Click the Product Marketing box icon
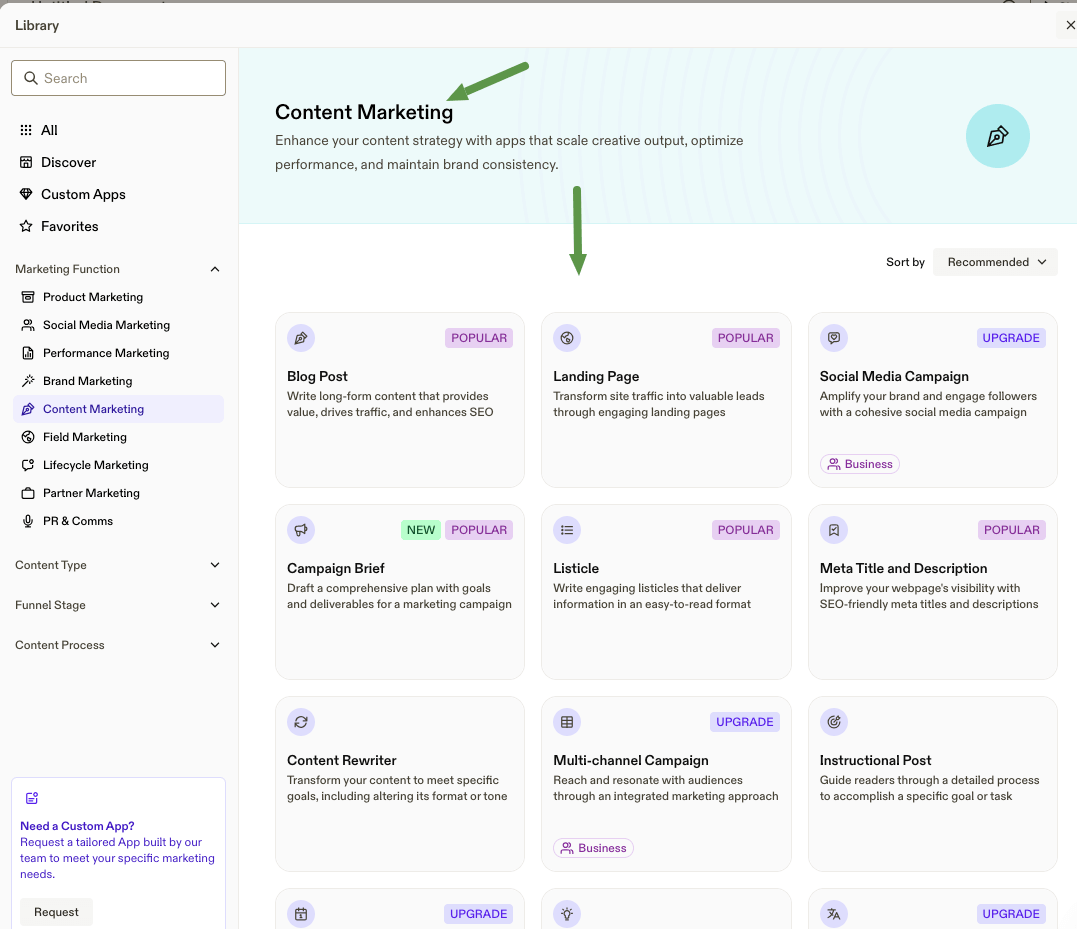 click(28, 297)
